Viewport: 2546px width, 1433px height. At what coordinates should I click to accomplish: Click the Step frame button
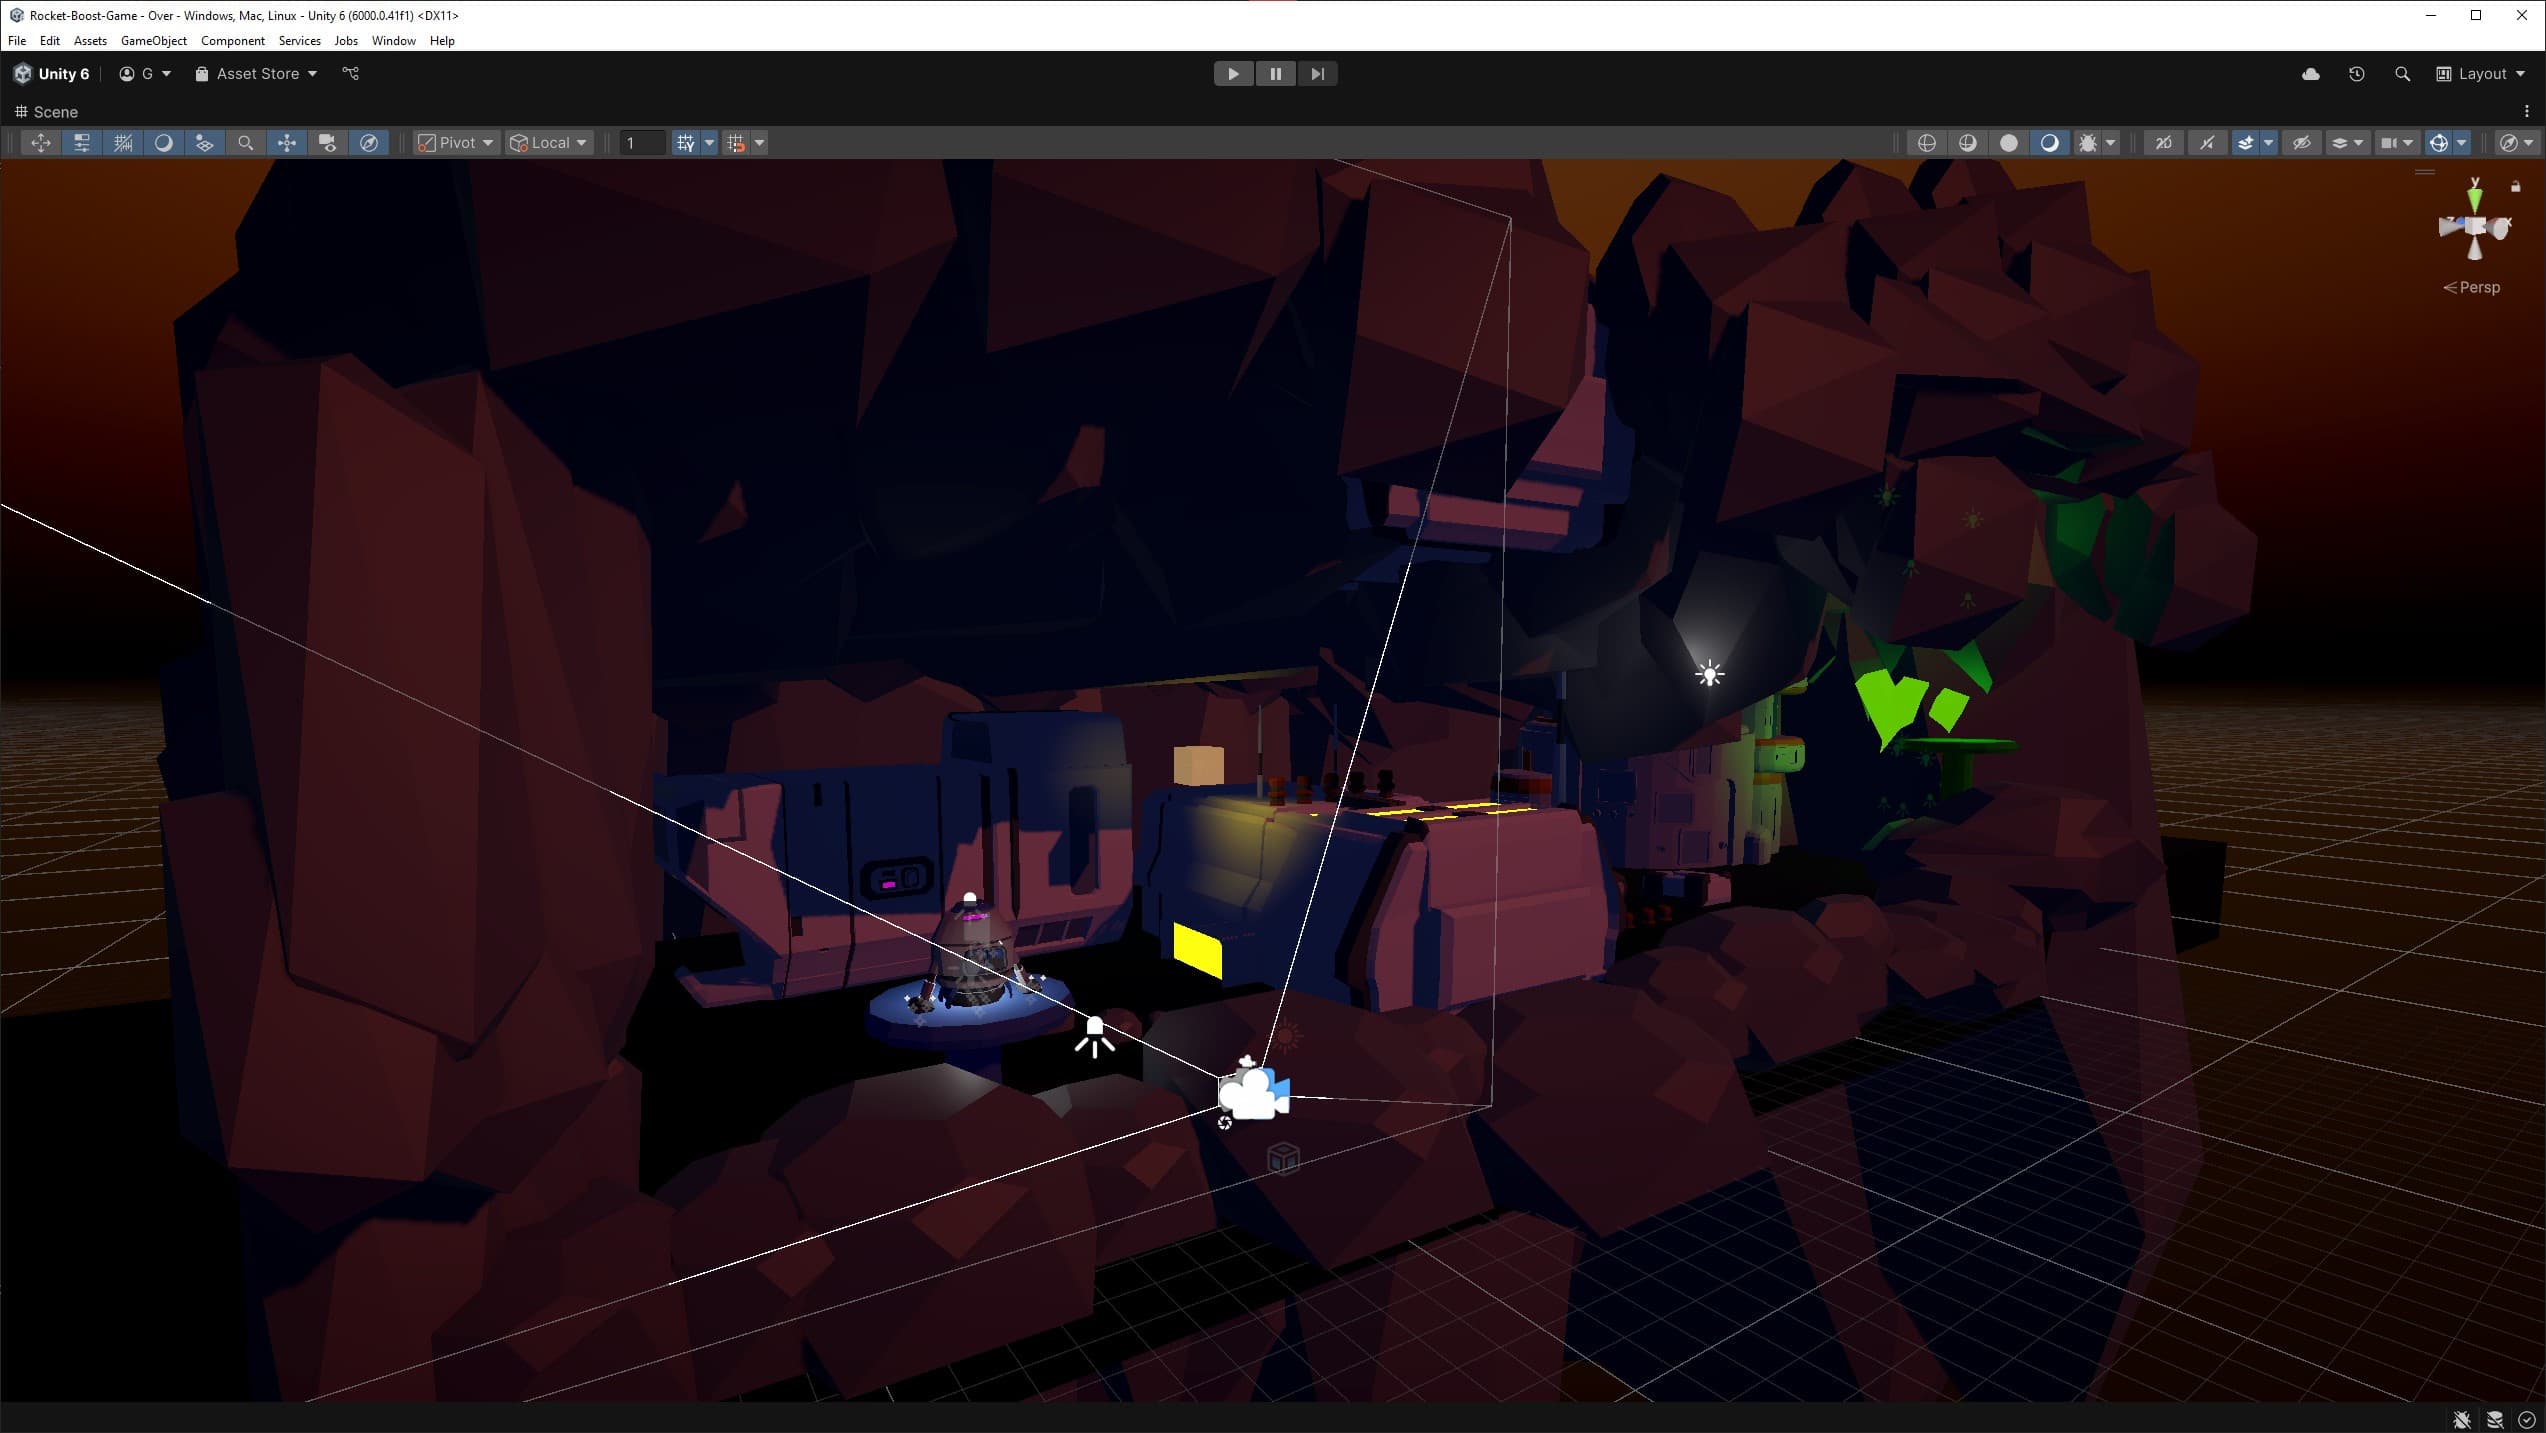[1317, 74]
